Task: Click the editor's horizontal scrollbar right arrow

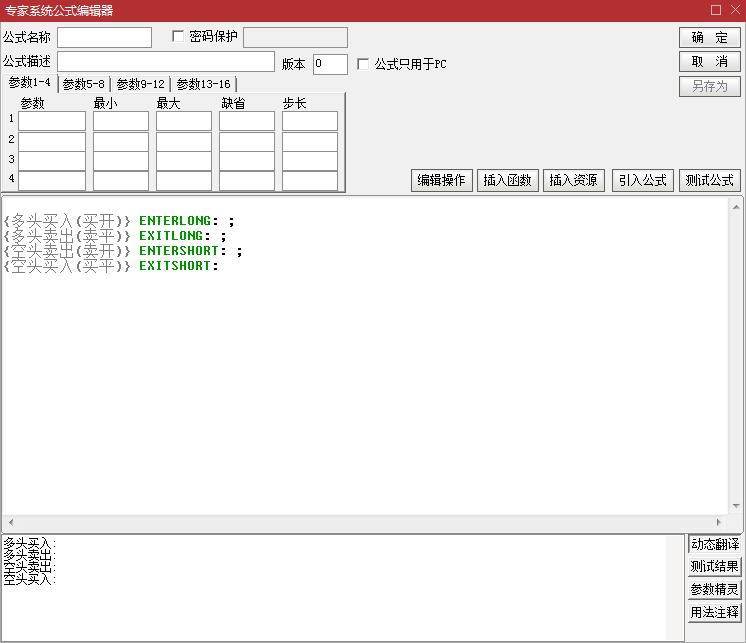Action: point(719,523)
